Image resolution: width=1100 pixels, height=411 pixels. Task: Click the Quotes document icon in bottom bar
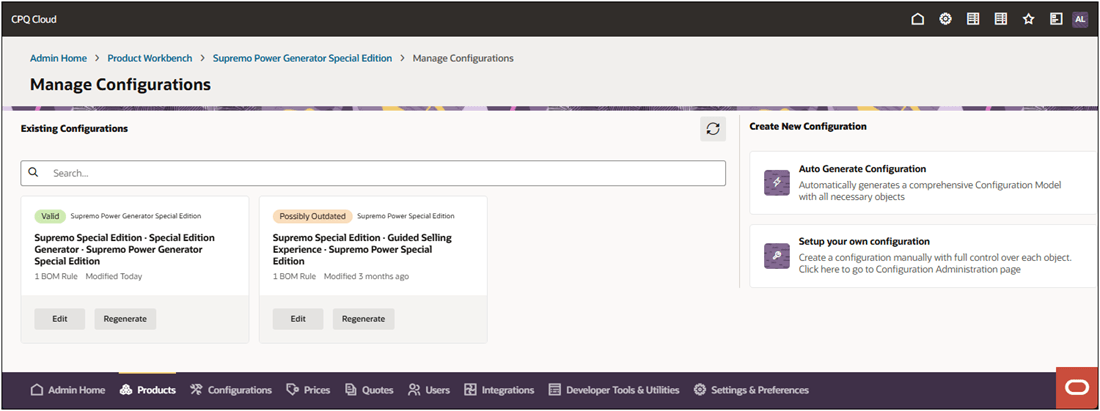351,390
